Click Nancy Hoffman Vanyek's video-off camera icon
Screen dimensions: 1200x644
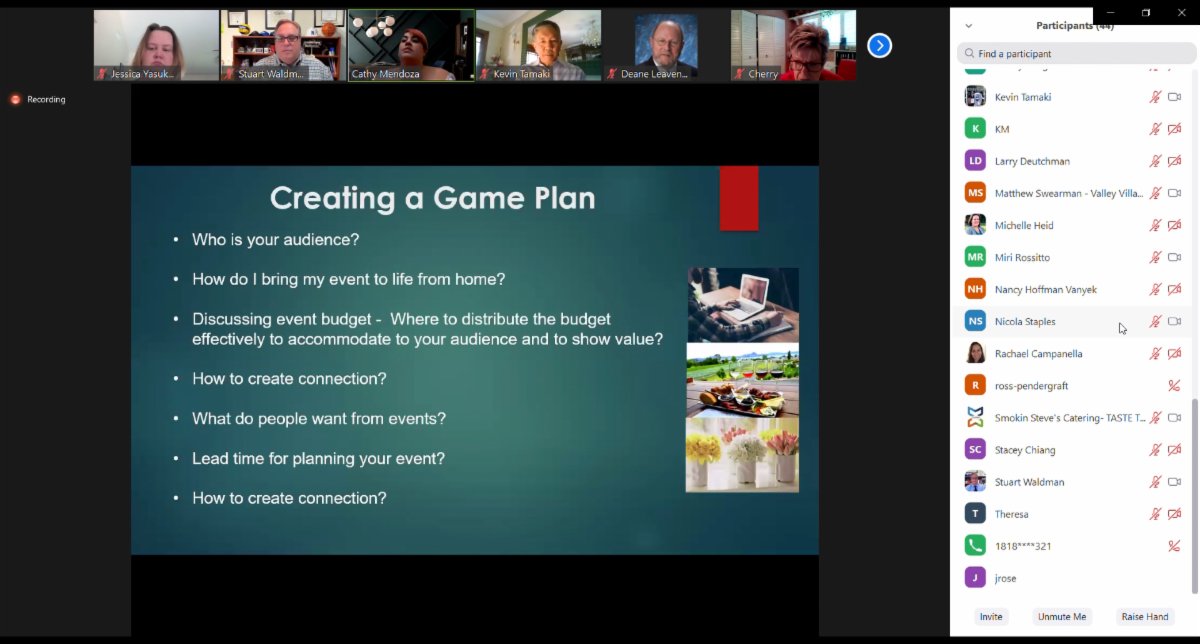(x=1175, y=289)
